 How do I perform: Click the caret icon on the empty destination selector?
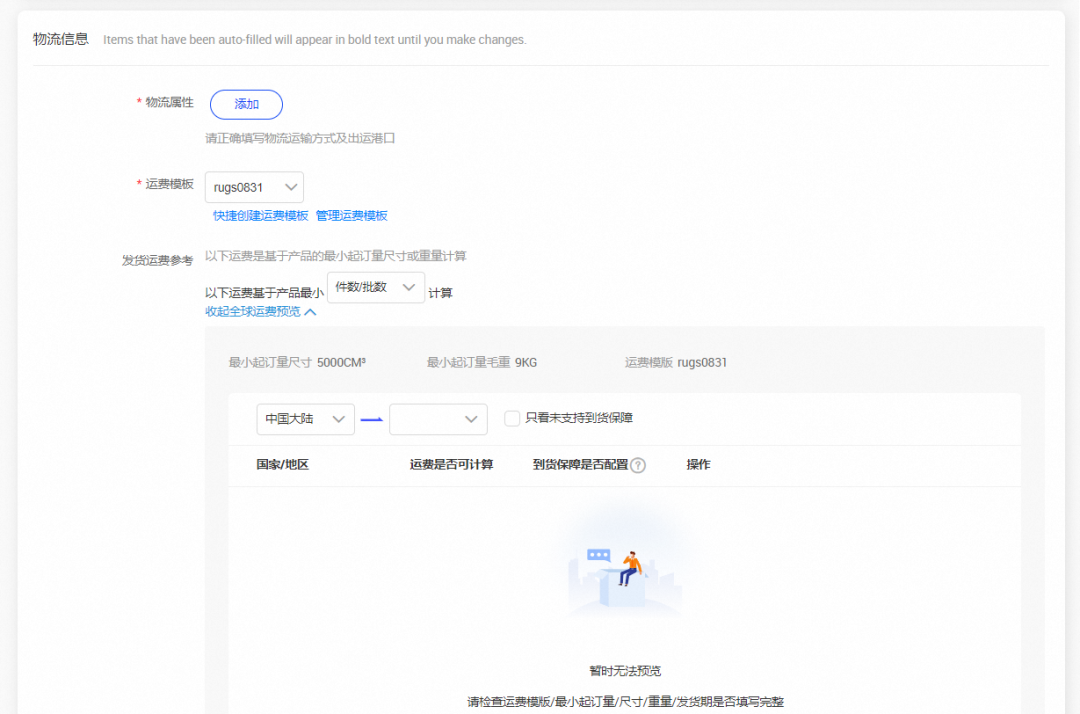470,419
